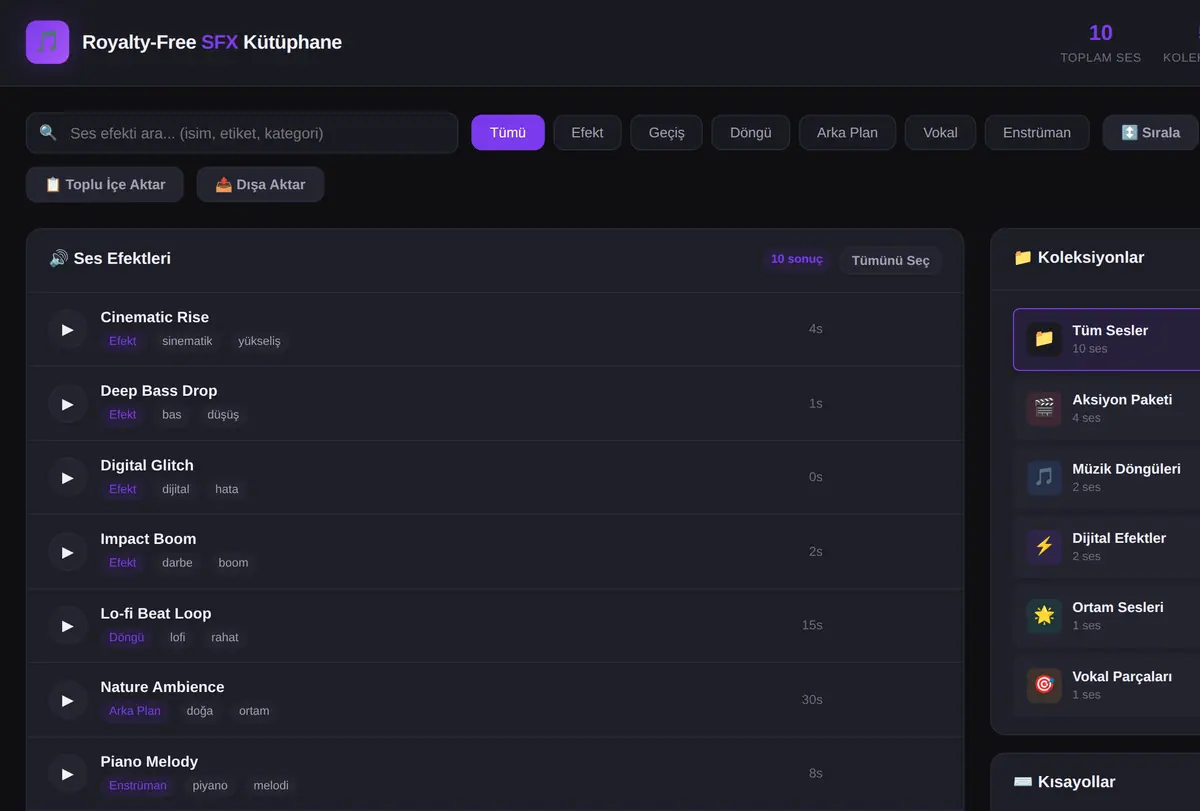Click the Döngü category tag on Lo-fi Beat Loop
The image size is (1200, 811).
coord(127,637)
